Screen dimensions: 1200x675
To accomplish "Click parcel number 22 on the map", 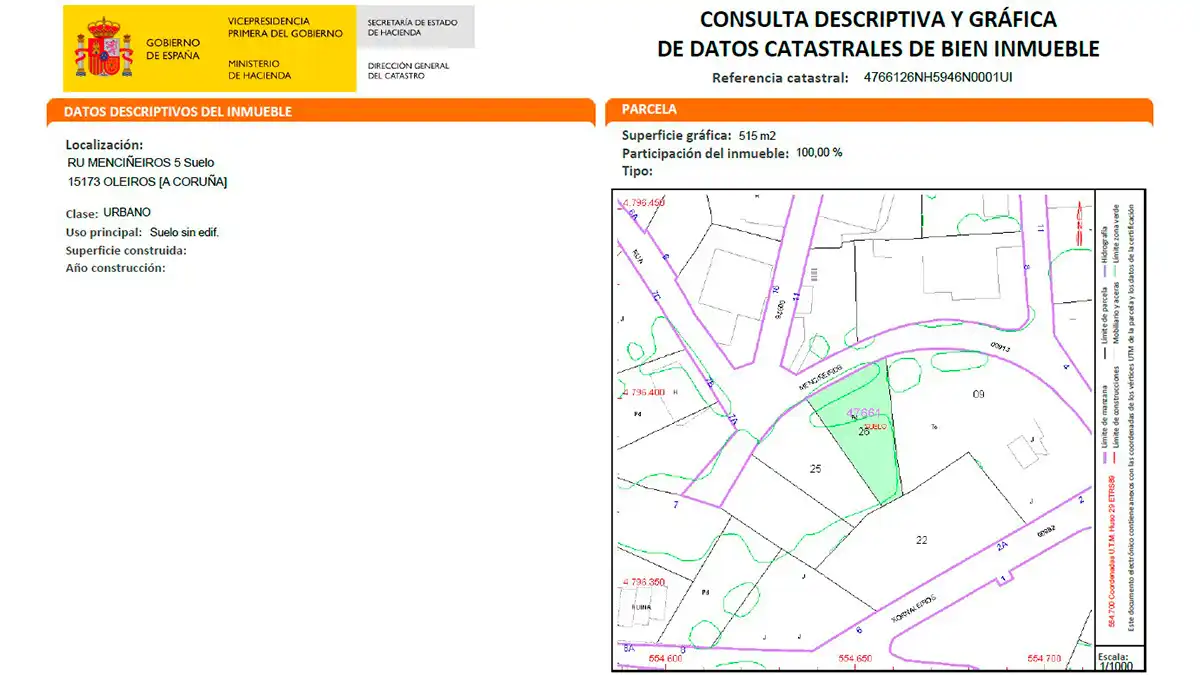I will click(921, 540).
